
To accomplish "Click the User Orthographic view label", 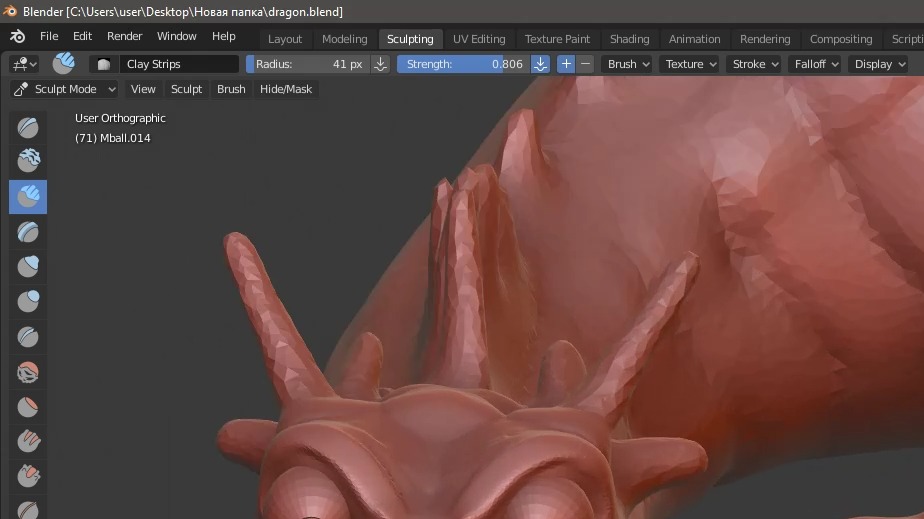I will (x=120, y=118).
